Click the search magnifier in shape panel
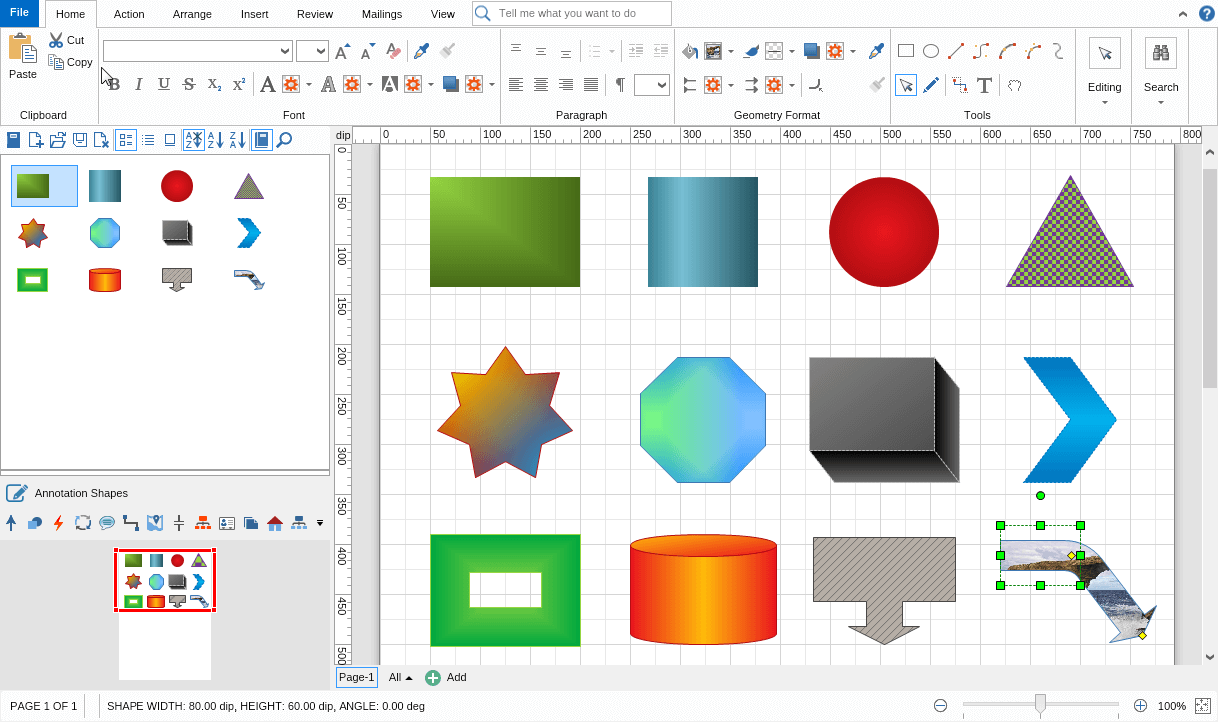Image resolution: width=1218 pixels, height=722 pixels. [284, 140]
